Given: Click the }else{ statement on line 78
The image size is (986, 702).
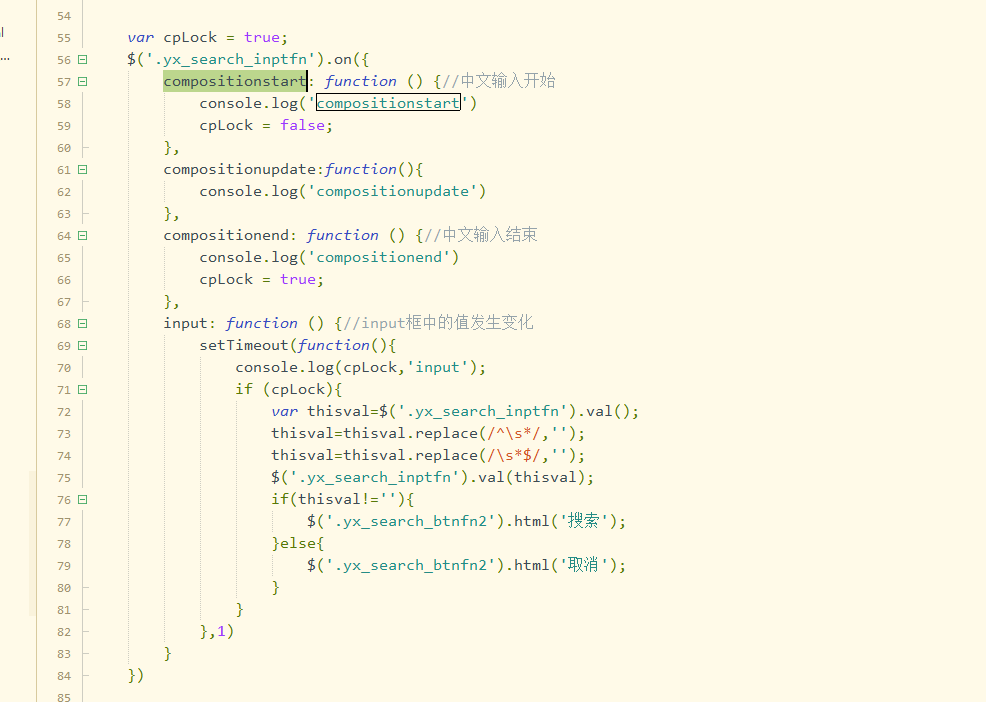Looking at the screenshot, I should [x=298, y=544].
